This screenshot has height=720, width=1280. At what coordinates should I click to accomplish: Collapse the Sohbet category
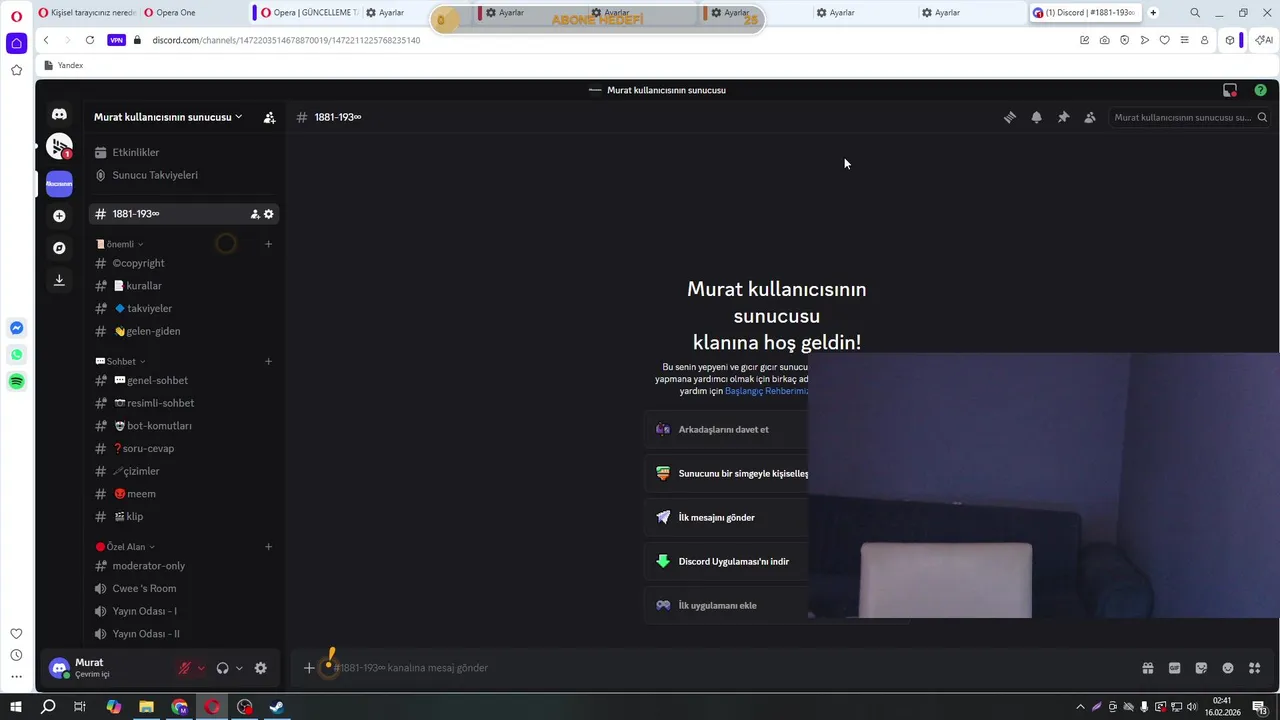point(121,361)
